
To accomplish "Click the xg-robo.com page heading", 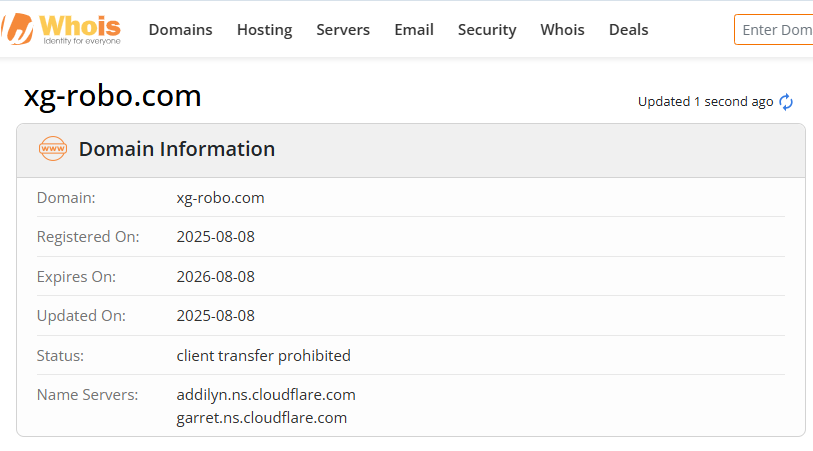I will 113,96.
